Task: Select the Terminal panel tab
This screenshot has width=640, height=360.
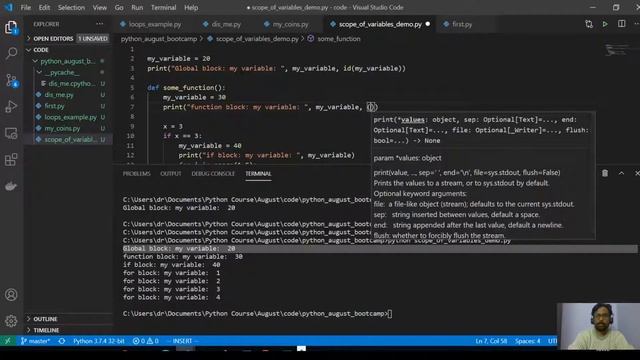Action: [258, 173]
